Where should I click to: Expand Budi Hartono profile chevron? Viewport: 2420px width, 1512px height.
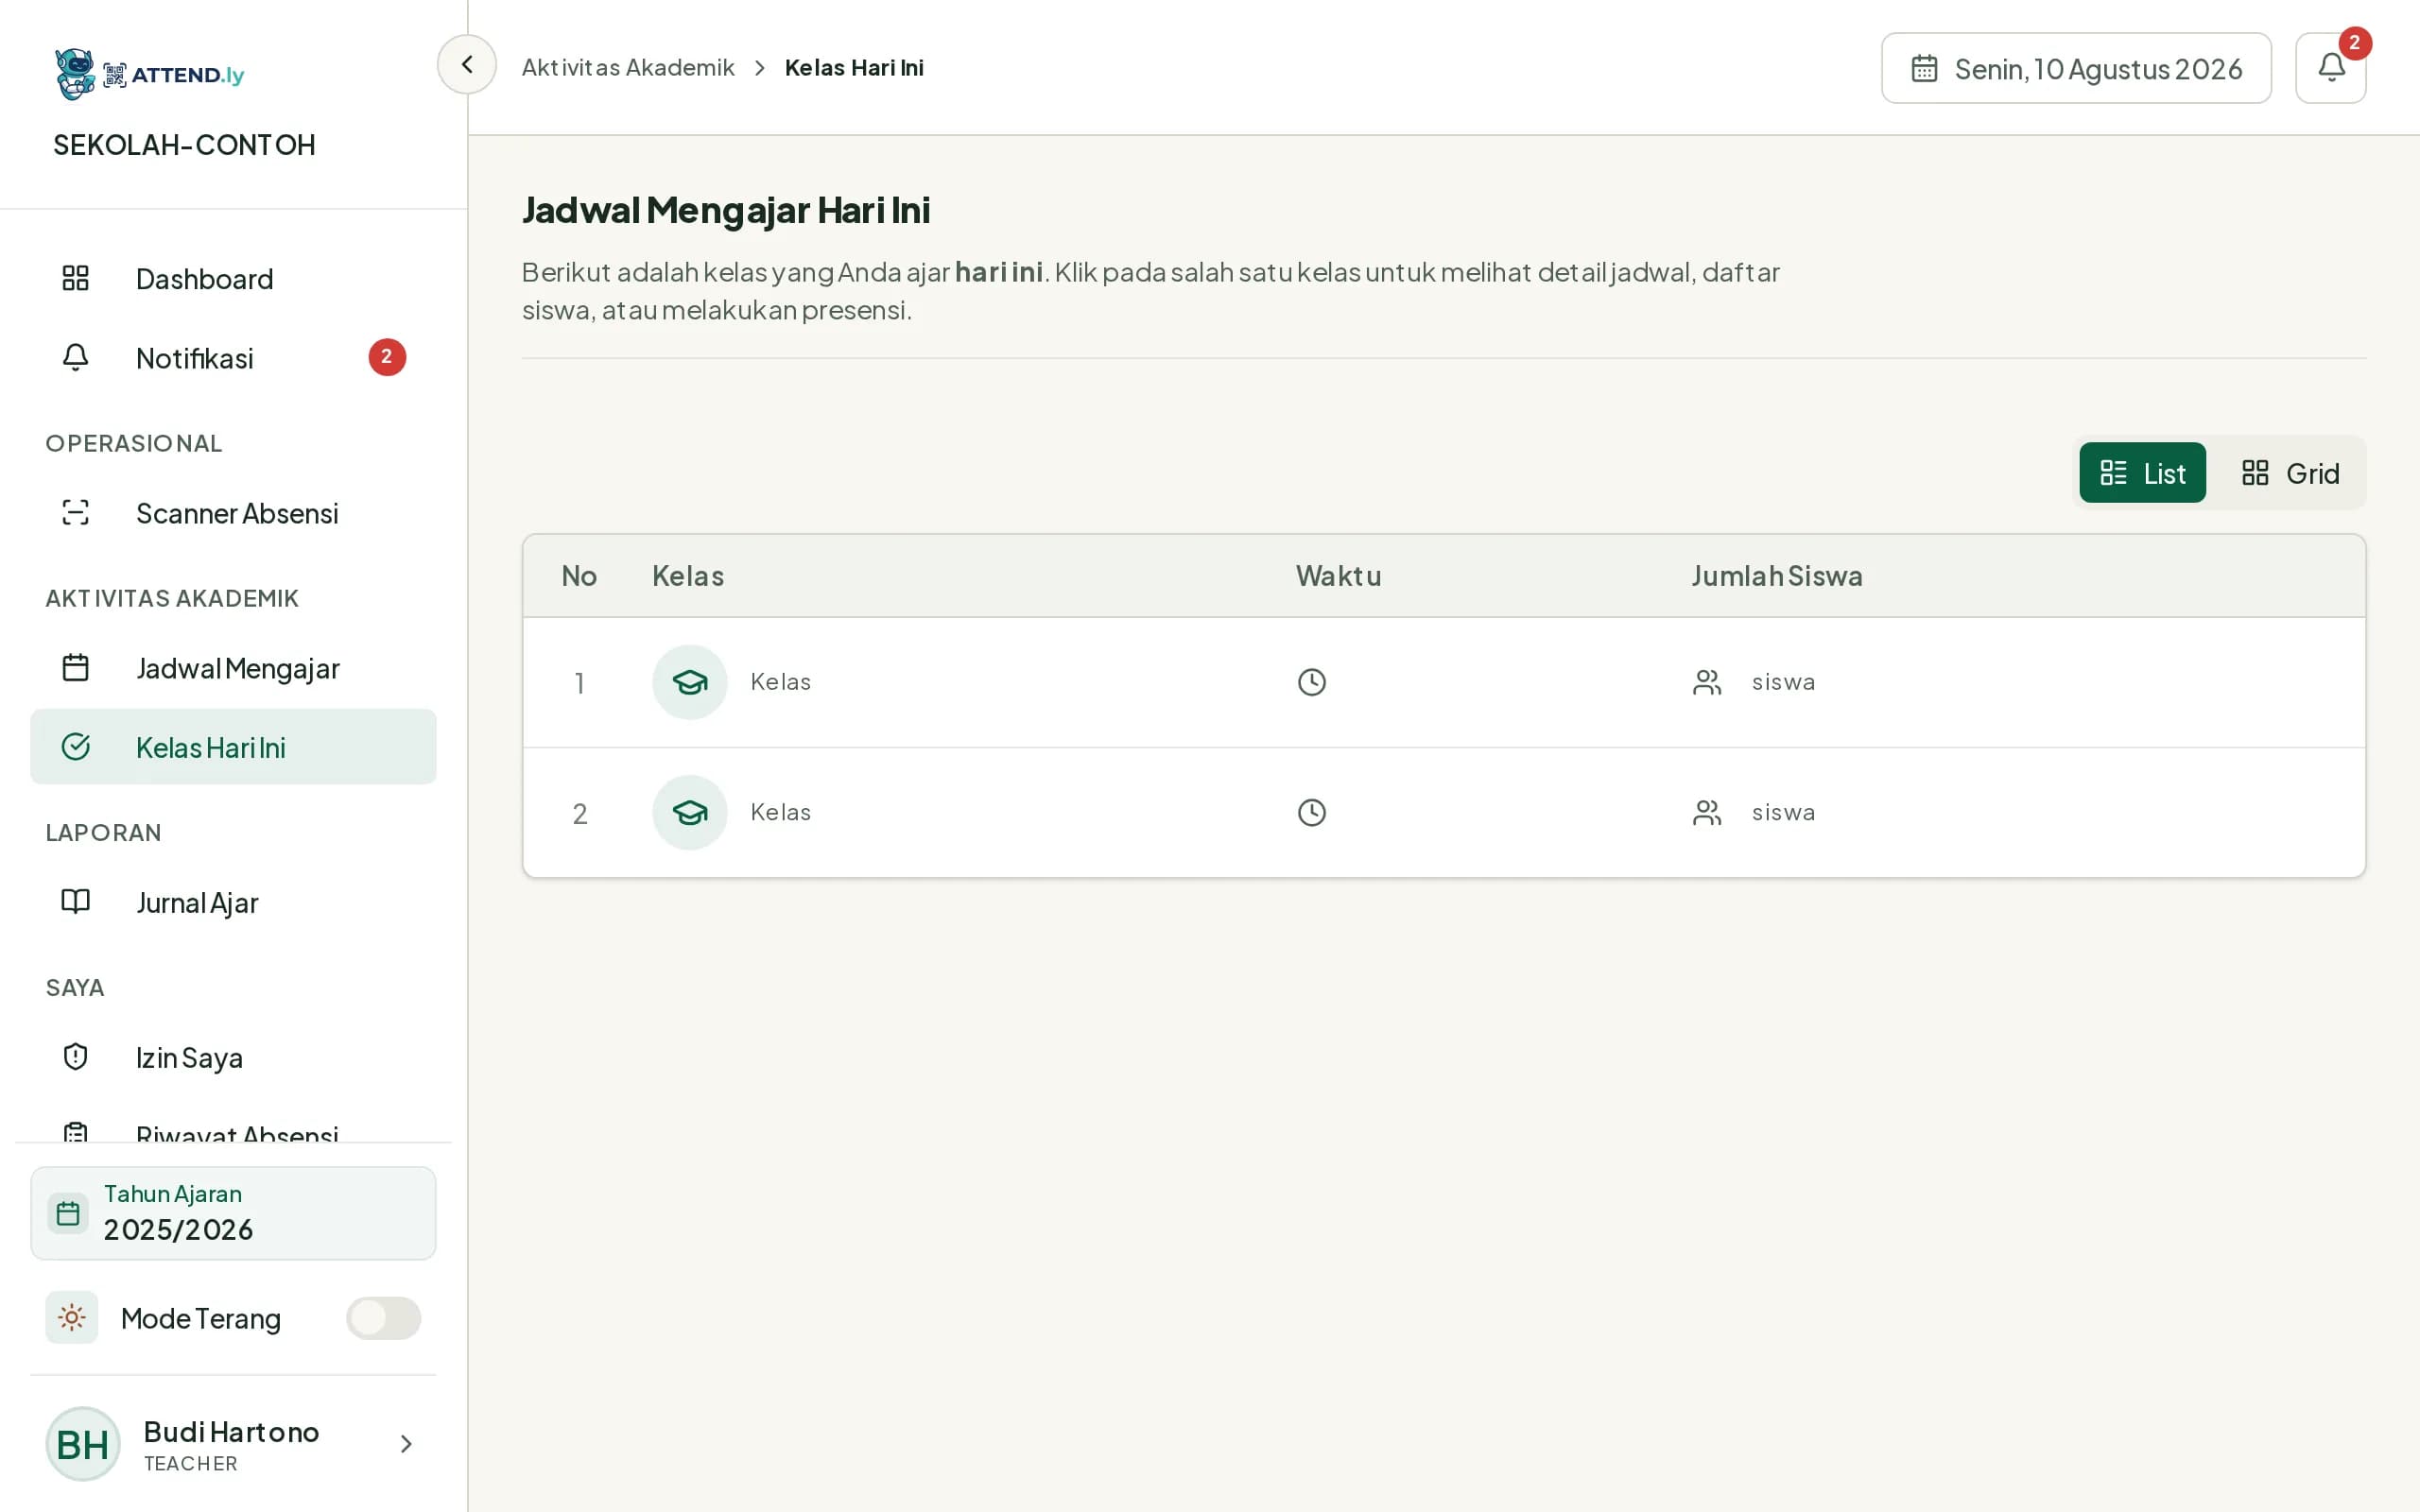(405, 1443)
